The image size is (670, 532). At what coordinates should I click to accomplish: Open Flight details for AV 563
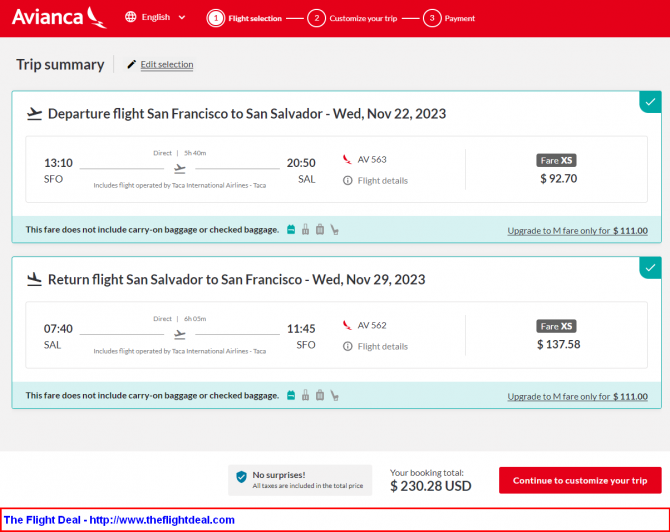tap(382, 181)
